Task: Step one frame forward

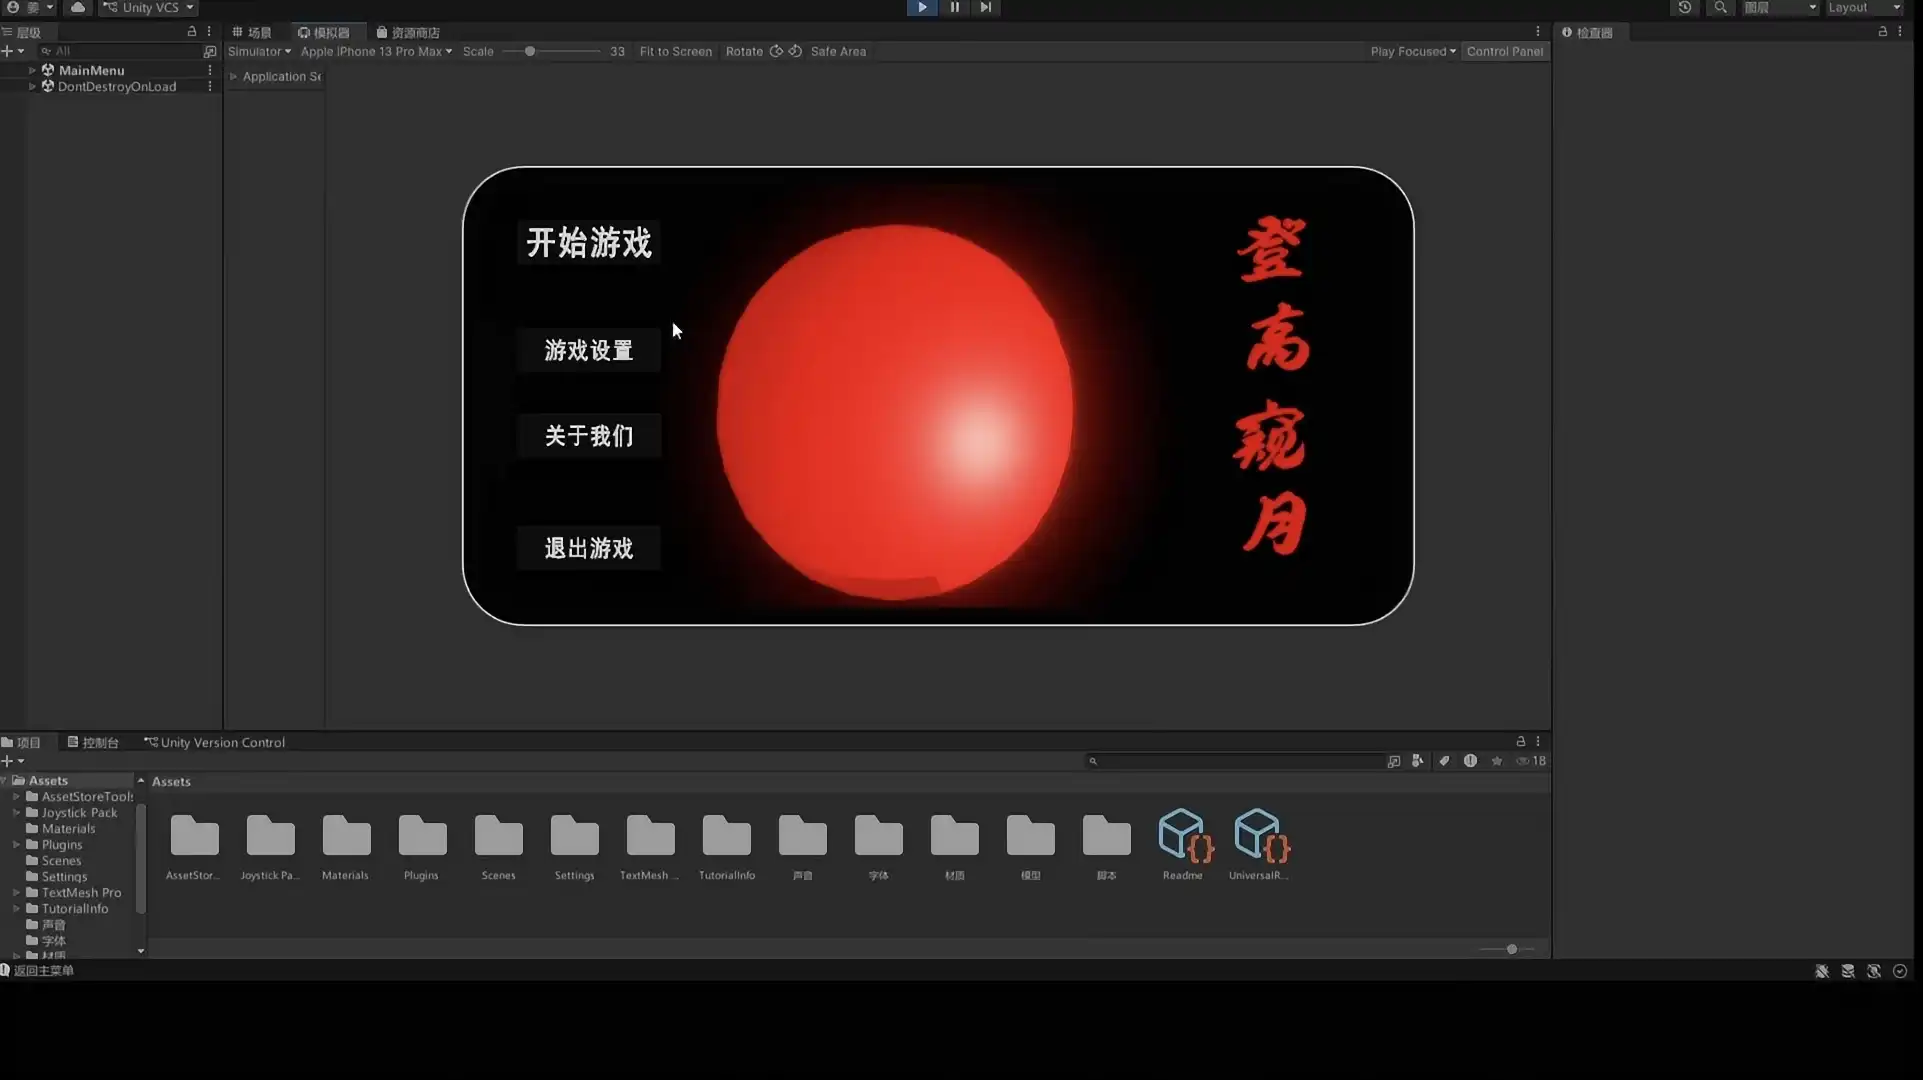Action: click(x=985, y=7)
